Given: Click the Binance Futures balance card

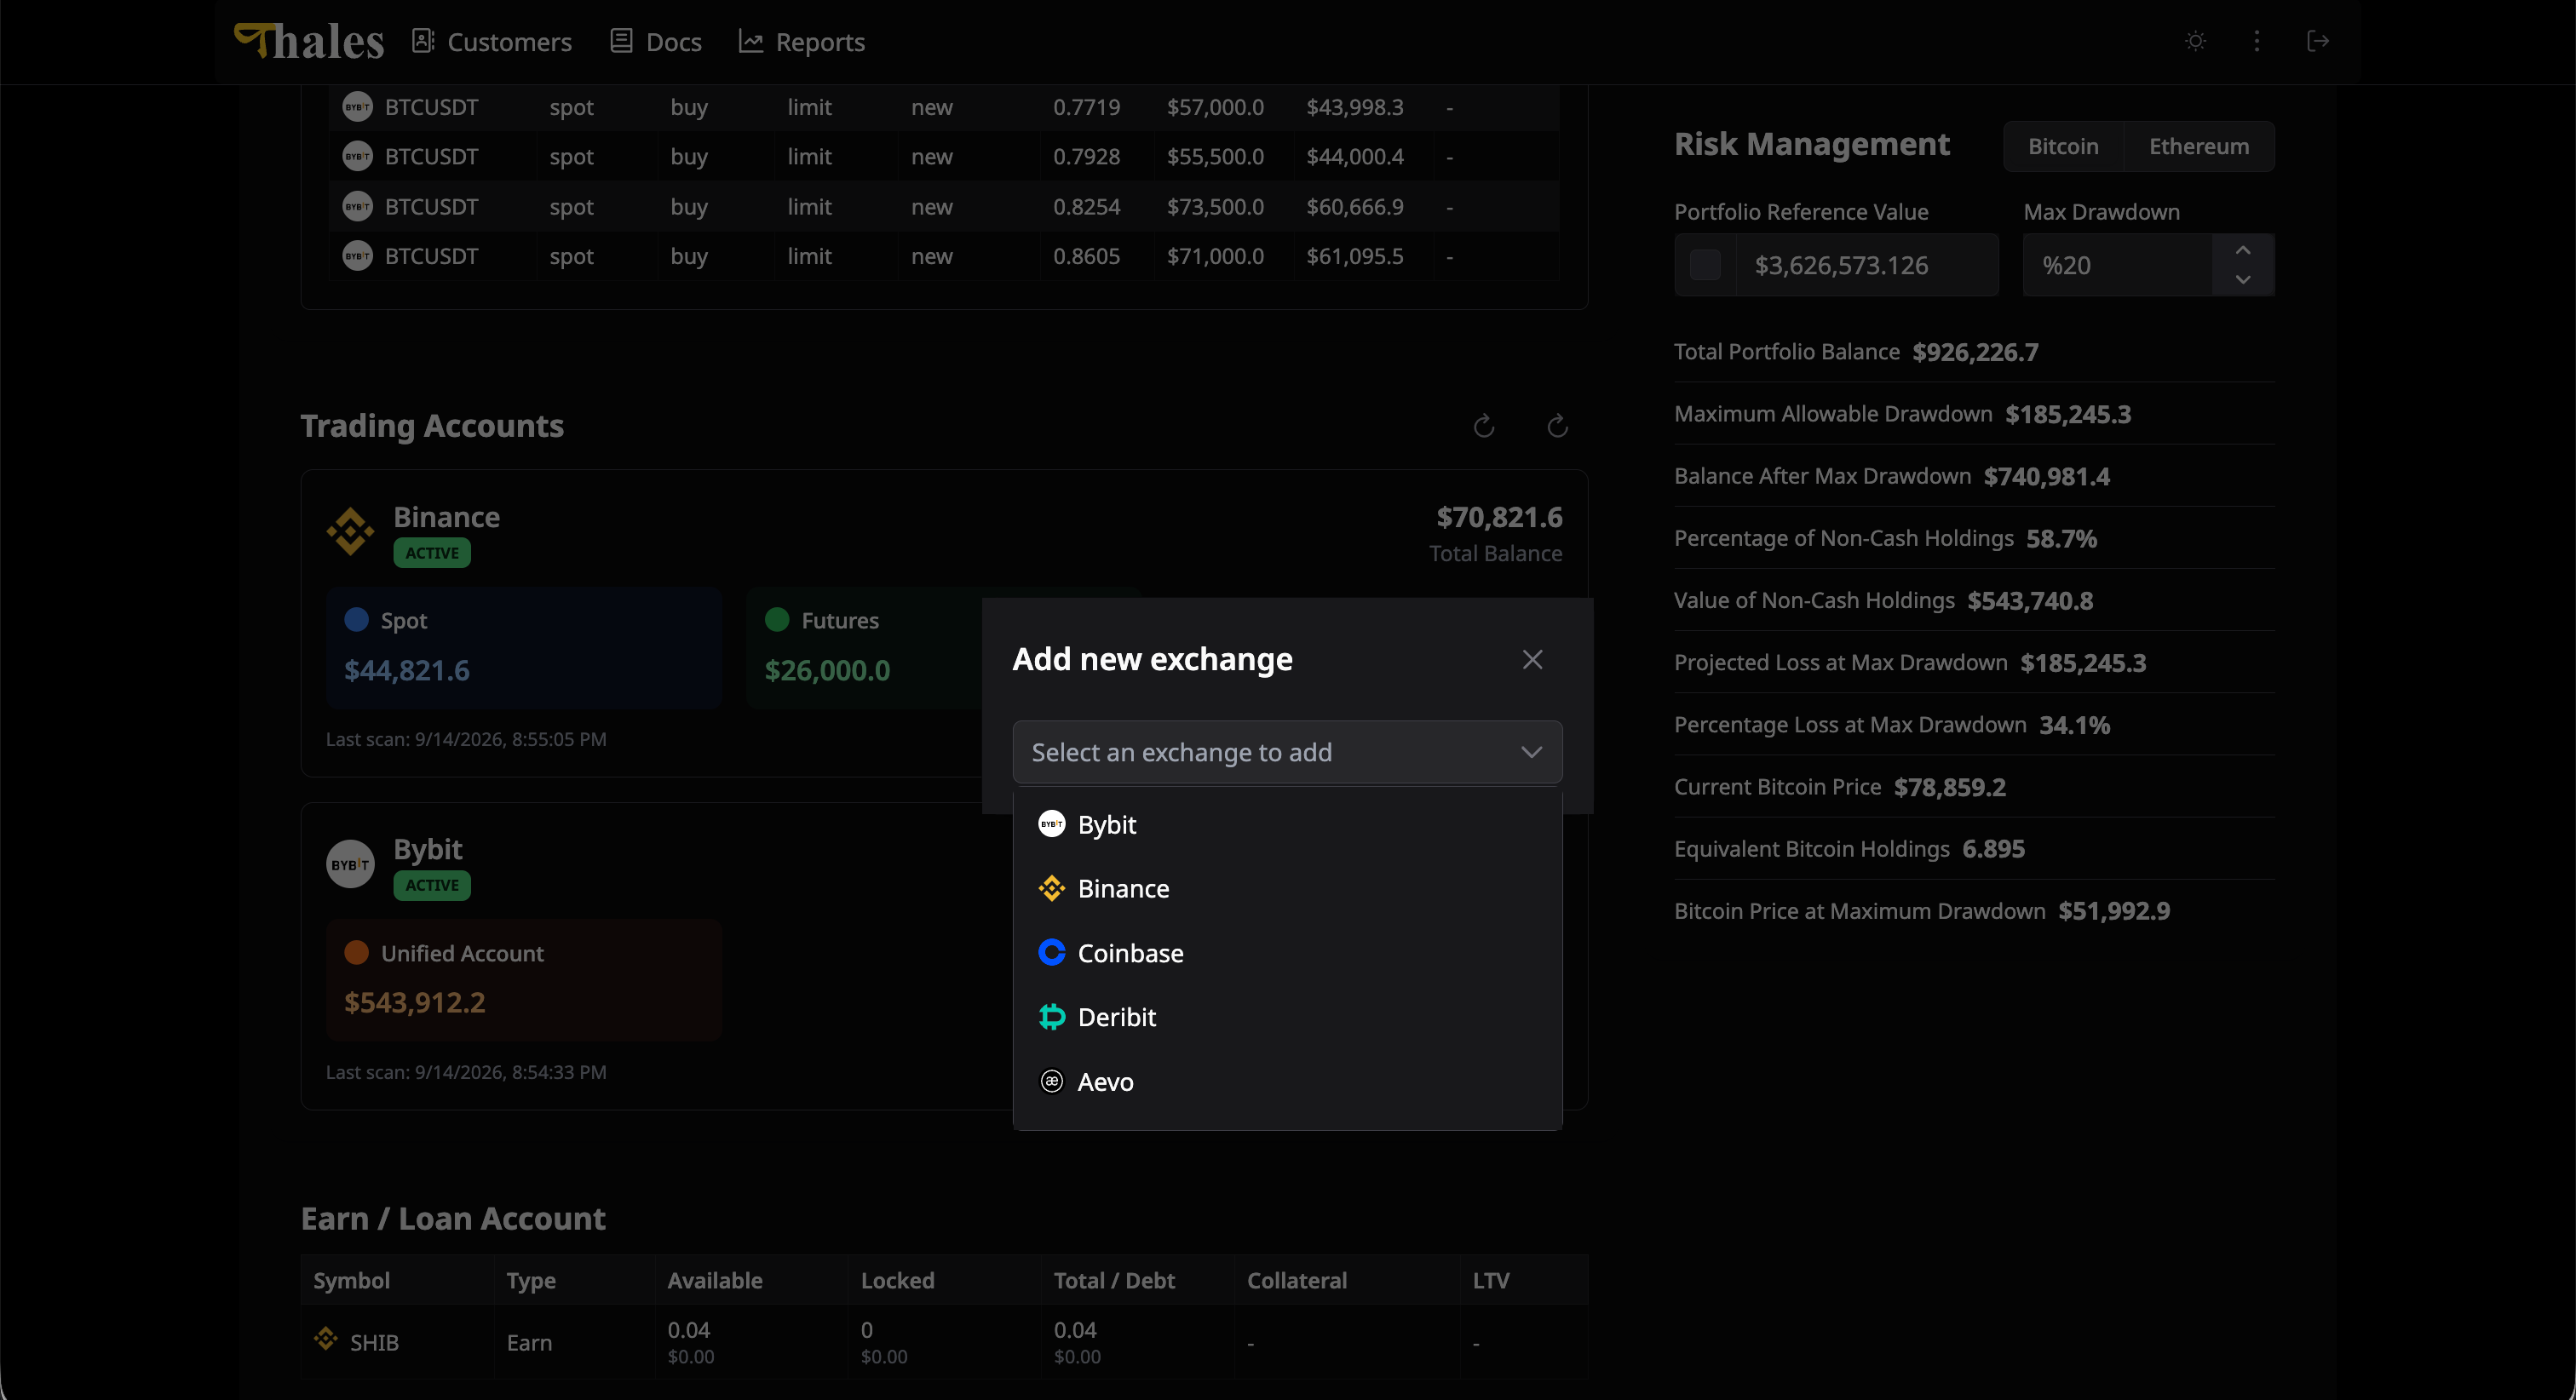Looking at the screenshot, I should (x=864, y=647).
